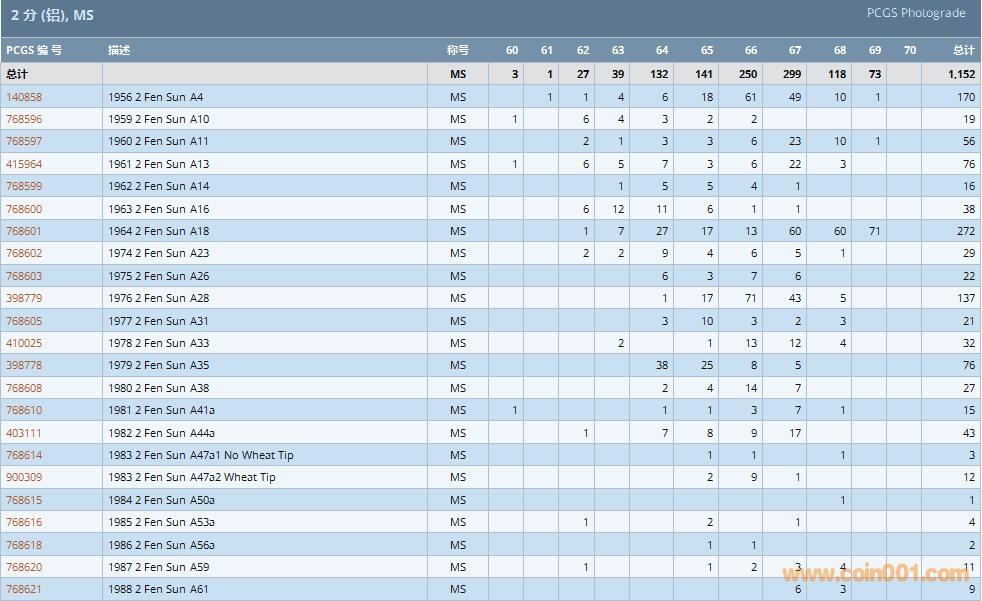Screen dimensions: 982x601
Task: Click the 1,152 grand total cell
Action: (961, 74)
